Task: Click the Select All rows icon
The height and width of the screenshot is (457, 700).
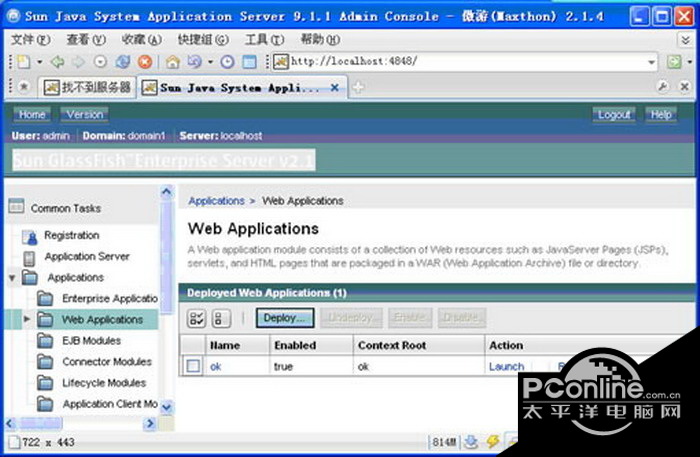Action: click(x=196, y=318)
